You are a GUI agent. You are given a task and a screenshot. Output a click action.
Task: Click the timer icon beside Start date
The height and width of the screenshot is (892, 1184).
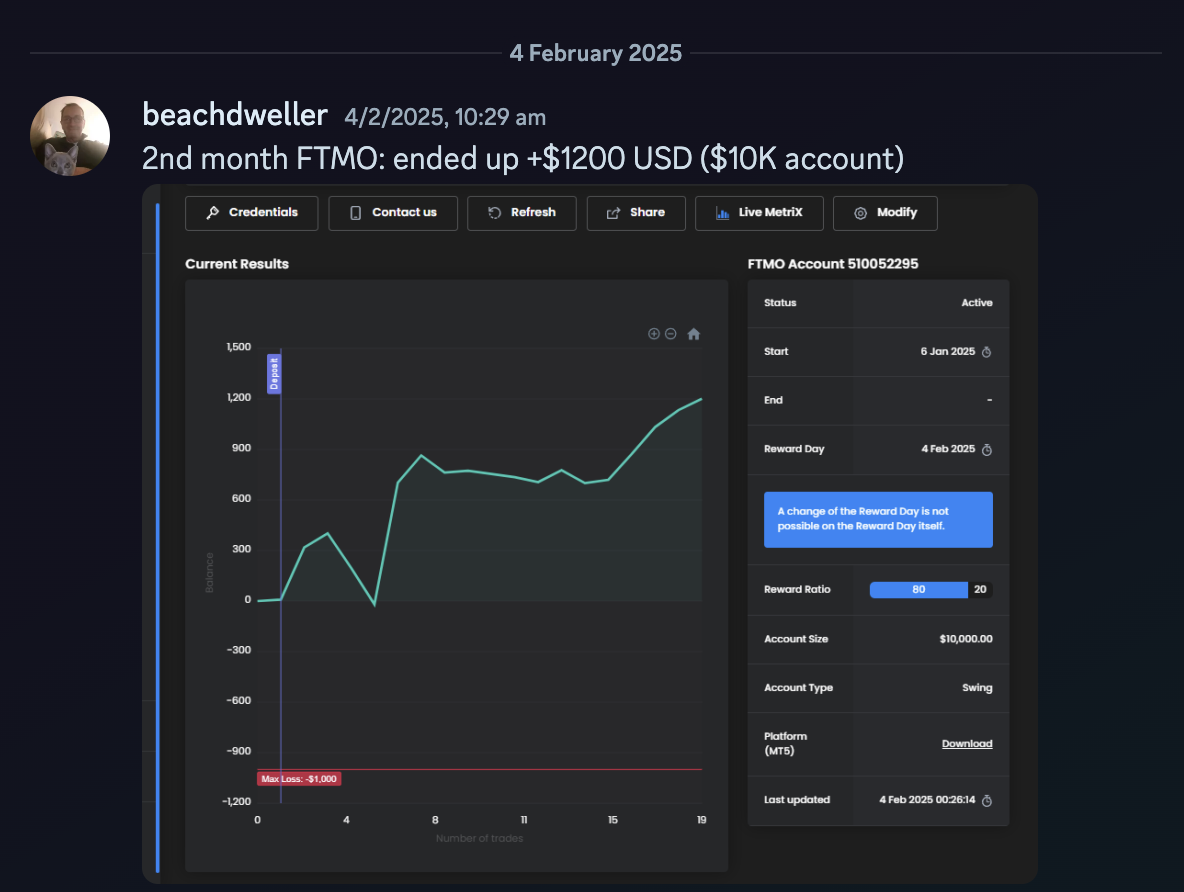click(986, 352)
